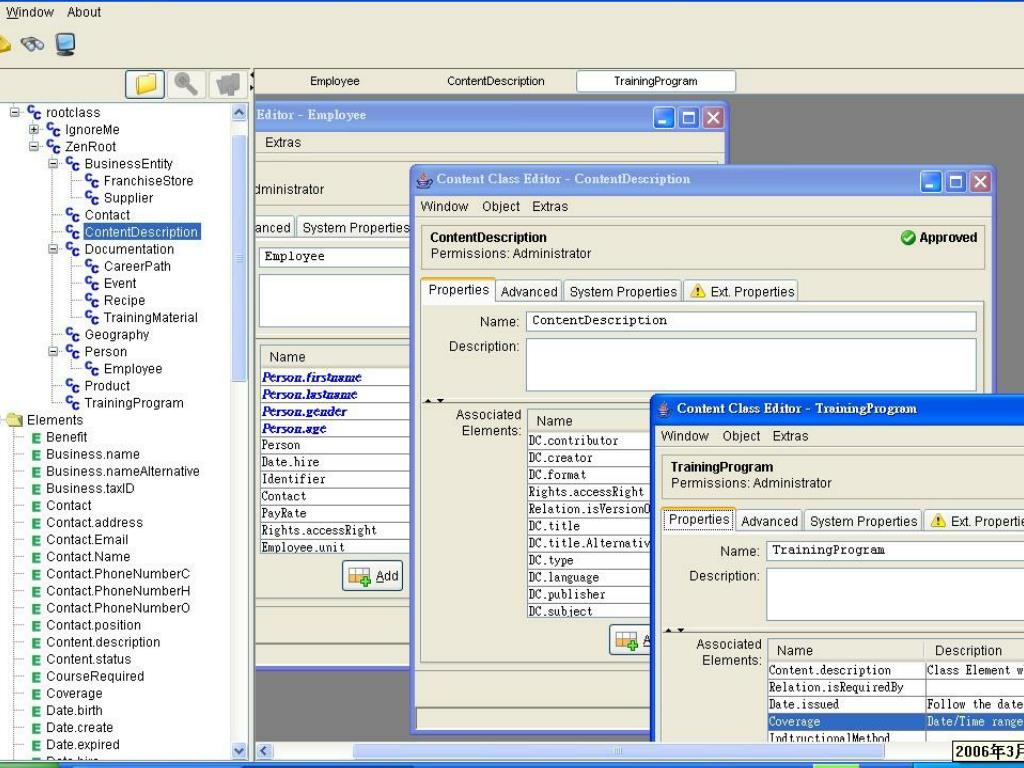
Task: Click the Name field in ContentDescription editor
Action: click(751, 321)
